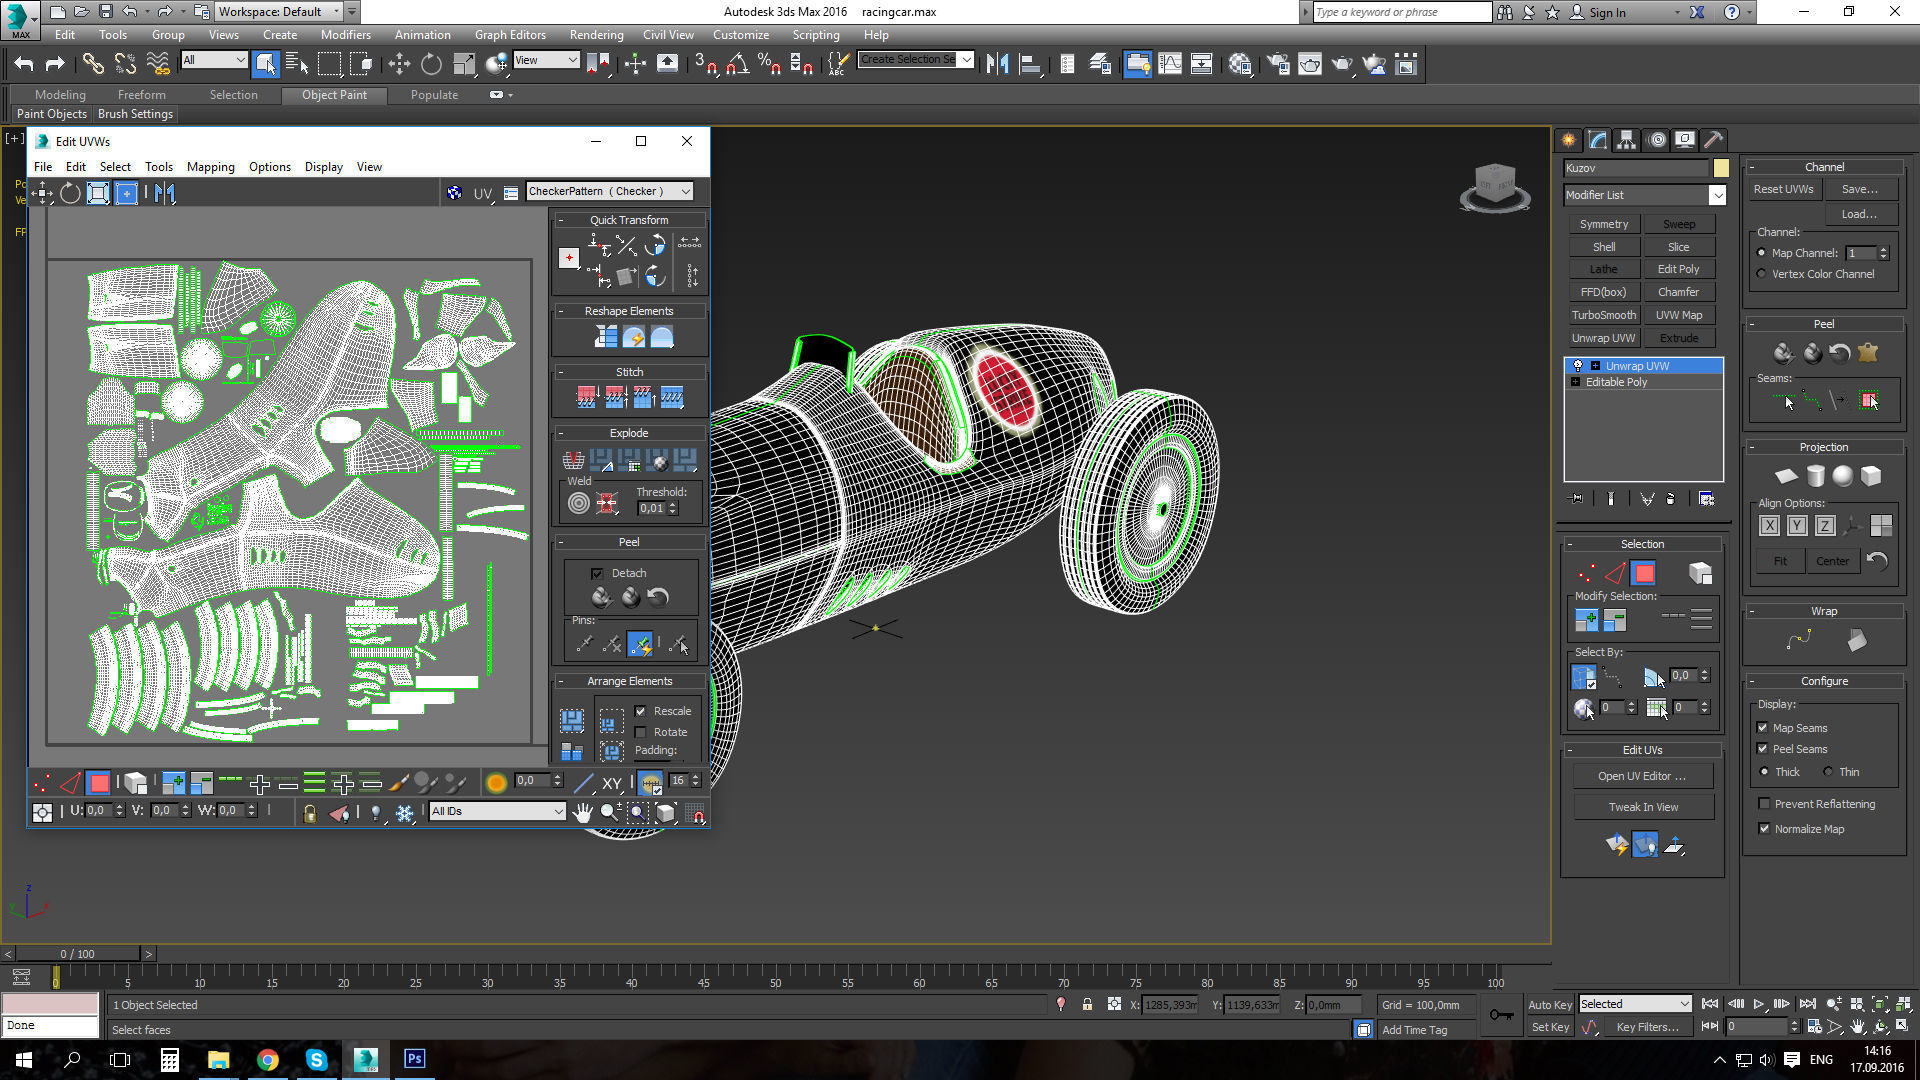This screenshot has height=1080, width=1920.
Task: Click the Spline wrap icon
Action: tap(1798, 640)
